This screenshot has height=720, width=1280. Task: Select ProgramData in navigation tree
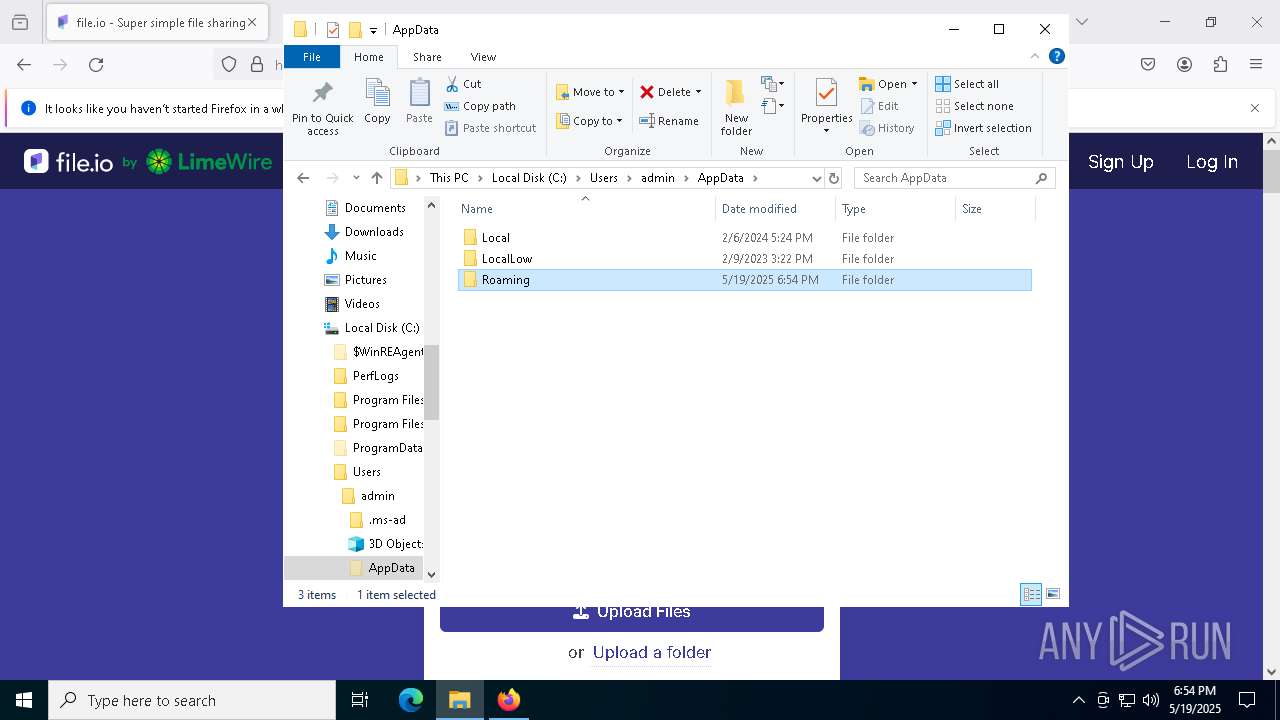pyautogui.click(x=377, y=448)
